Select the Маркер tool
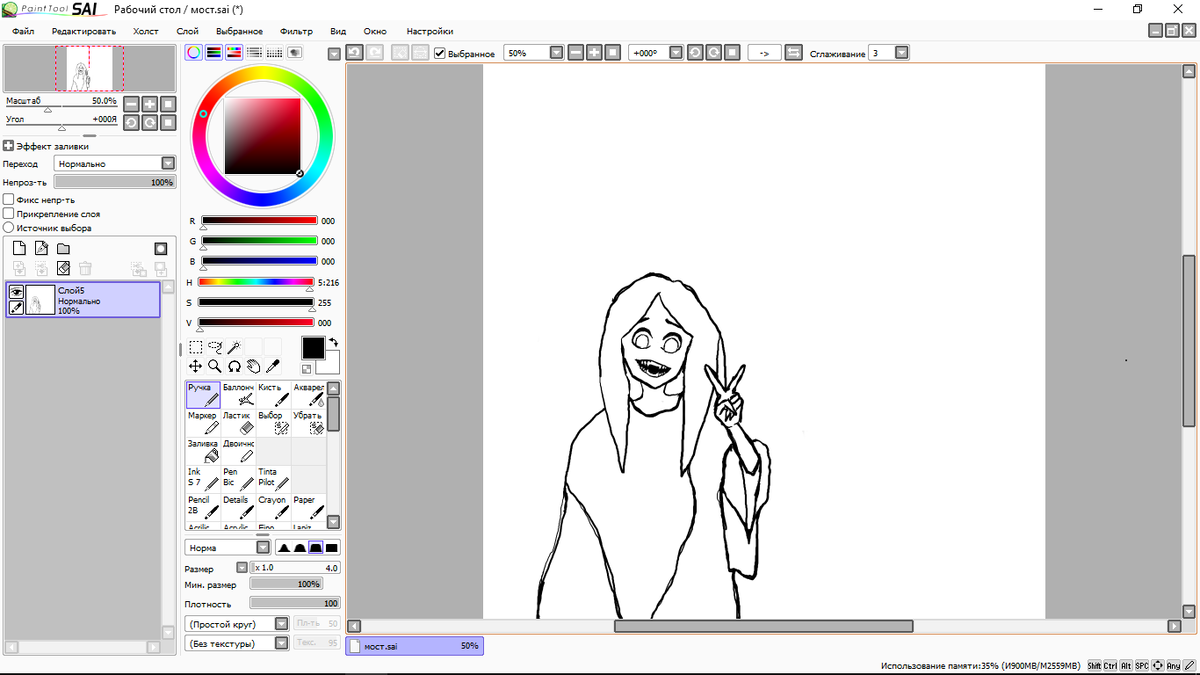 click(203, 422)
